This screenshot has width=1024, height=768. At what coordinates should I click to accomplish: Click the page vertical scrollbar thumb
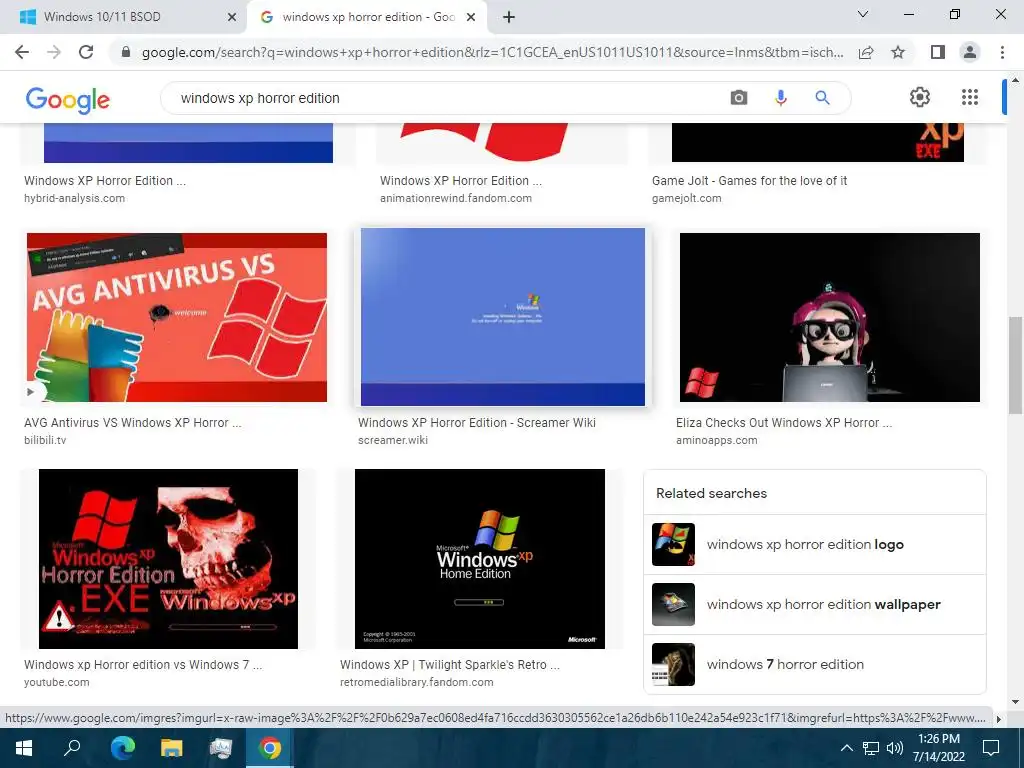point(1015,364)
